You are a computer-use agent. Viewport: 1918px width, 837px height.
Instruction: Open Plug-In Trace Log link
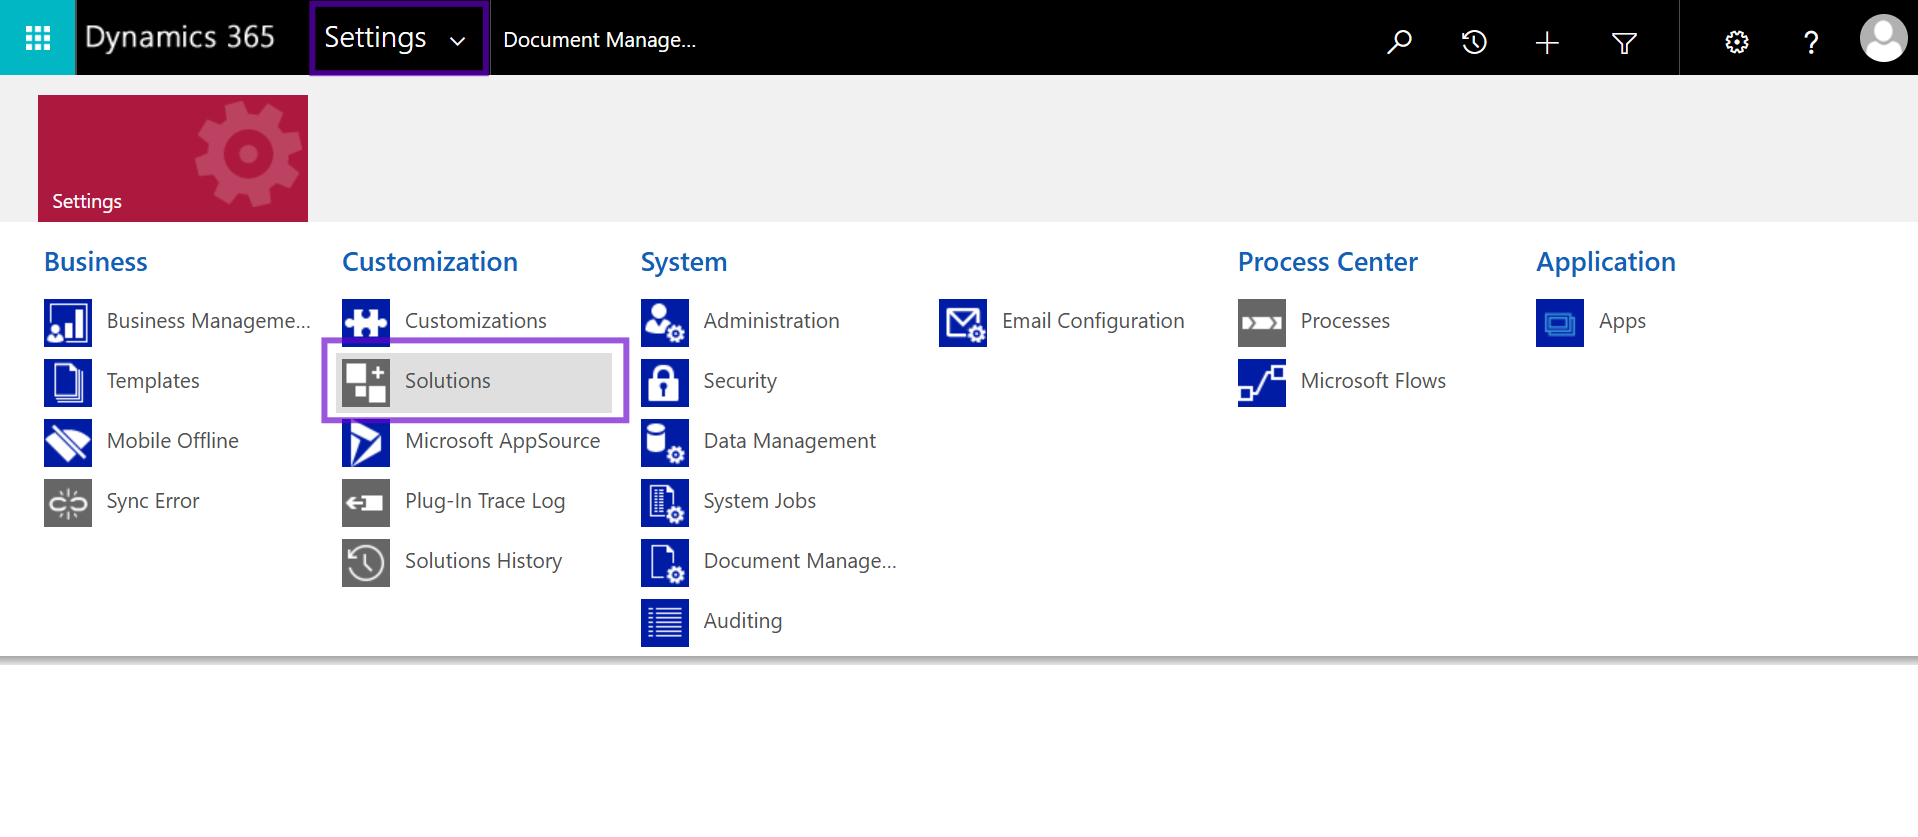(485, 501)
